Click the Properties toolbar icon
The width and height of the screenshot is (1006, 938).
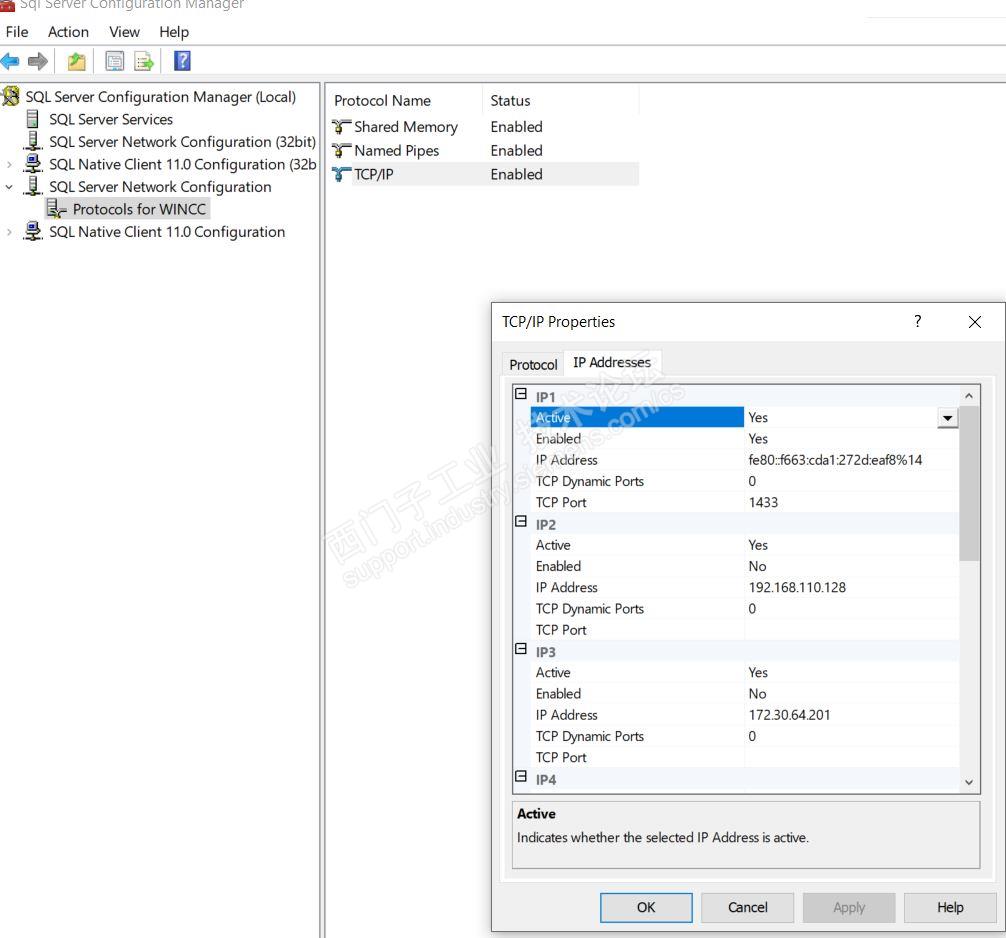(115, 62)
